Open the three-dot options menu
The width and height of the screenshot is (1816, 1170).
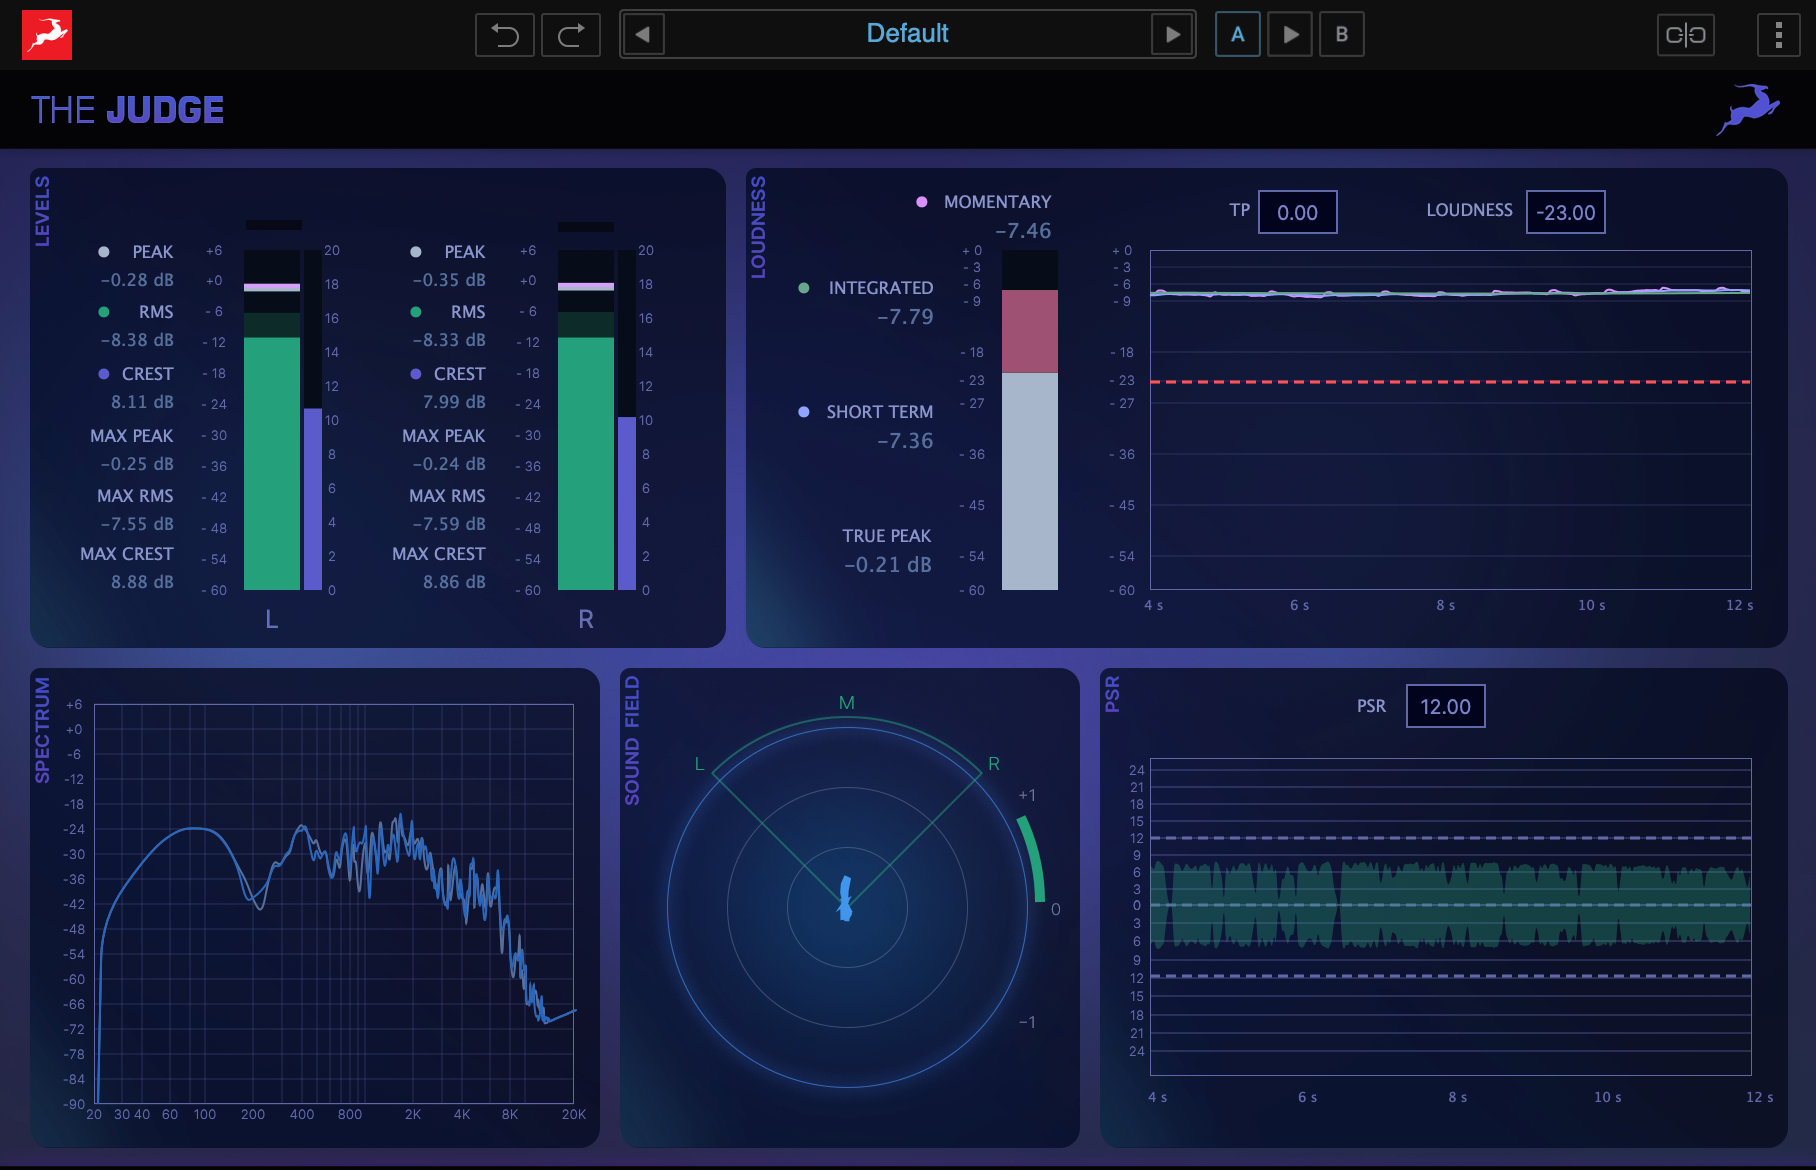pos(1778,35)
